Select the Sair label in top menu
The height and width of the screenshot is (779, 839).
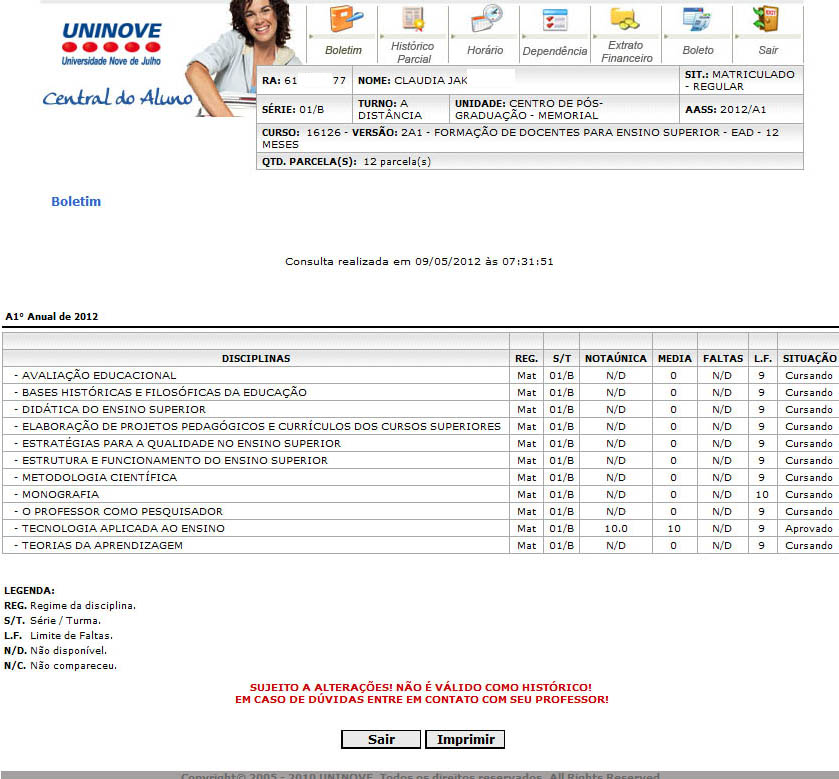tap(768, 50)
